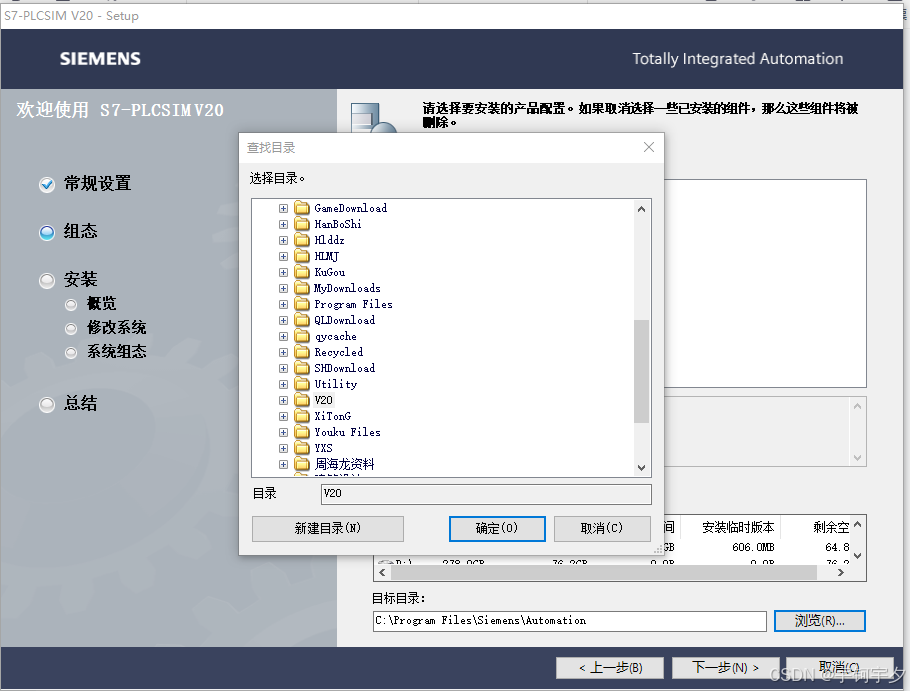Click the Hlddz folder icon

302,240
